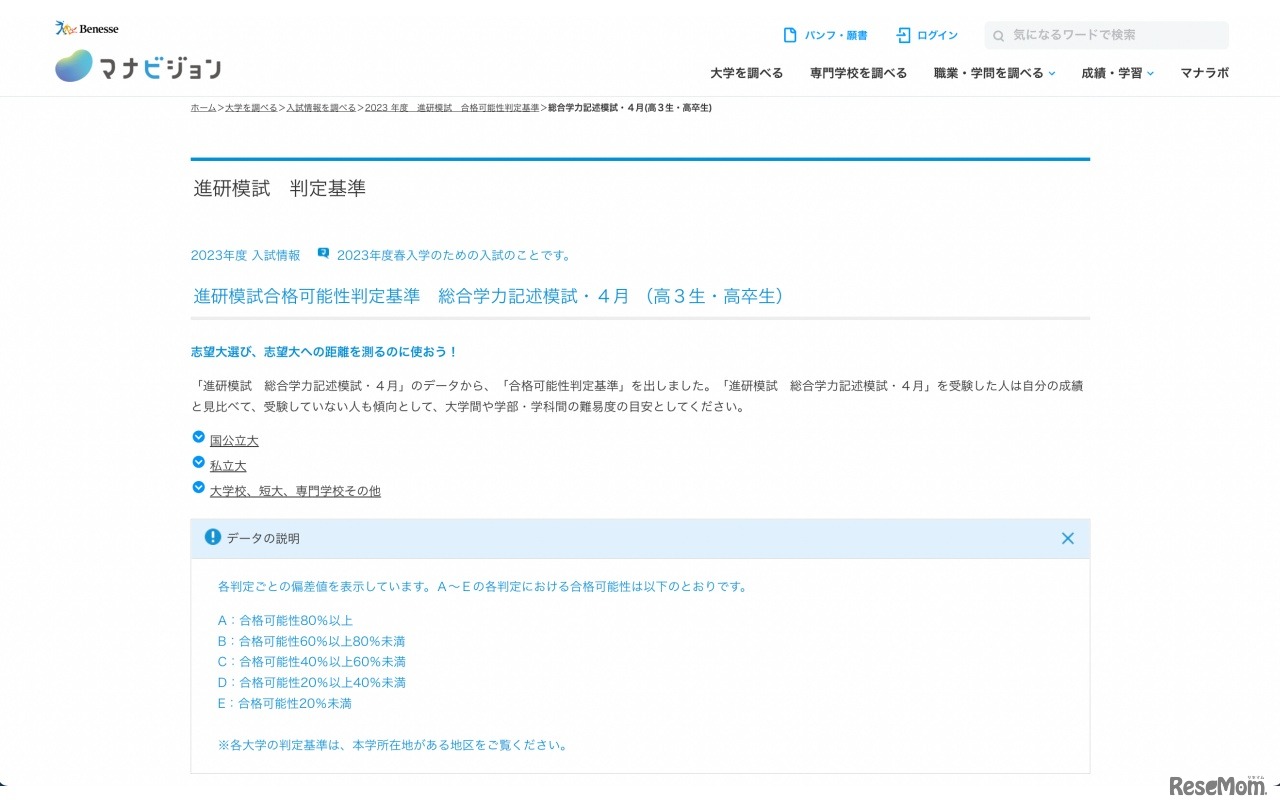Click the small blue tooltip icon next to 2023年度 入試情報
This screenshot has width=1280, height=809.
(322, 253)
